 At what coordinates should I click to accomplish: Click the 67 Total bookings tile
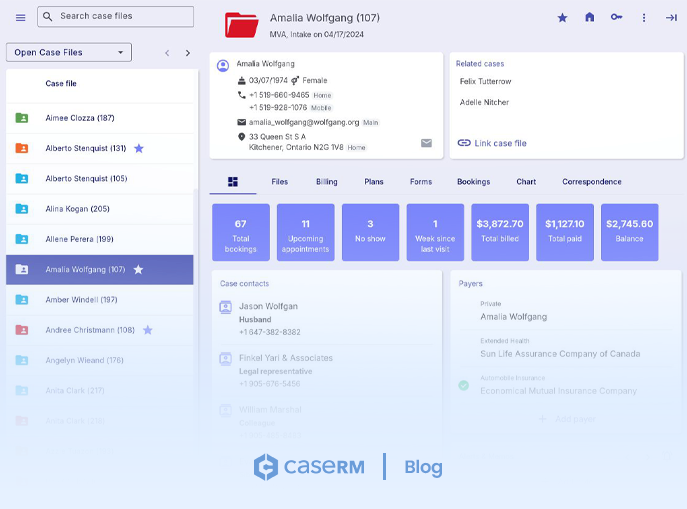click(x=241, y=232)
